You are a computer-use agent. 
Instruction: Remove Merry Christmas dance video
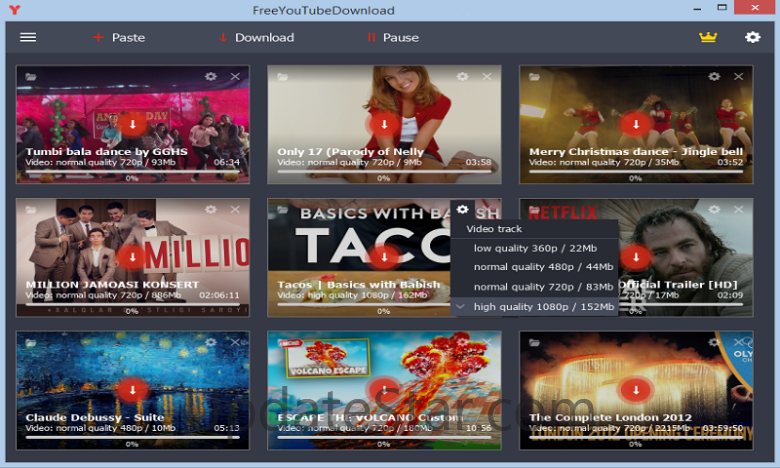pyautogui.click(x=739, y=76)
